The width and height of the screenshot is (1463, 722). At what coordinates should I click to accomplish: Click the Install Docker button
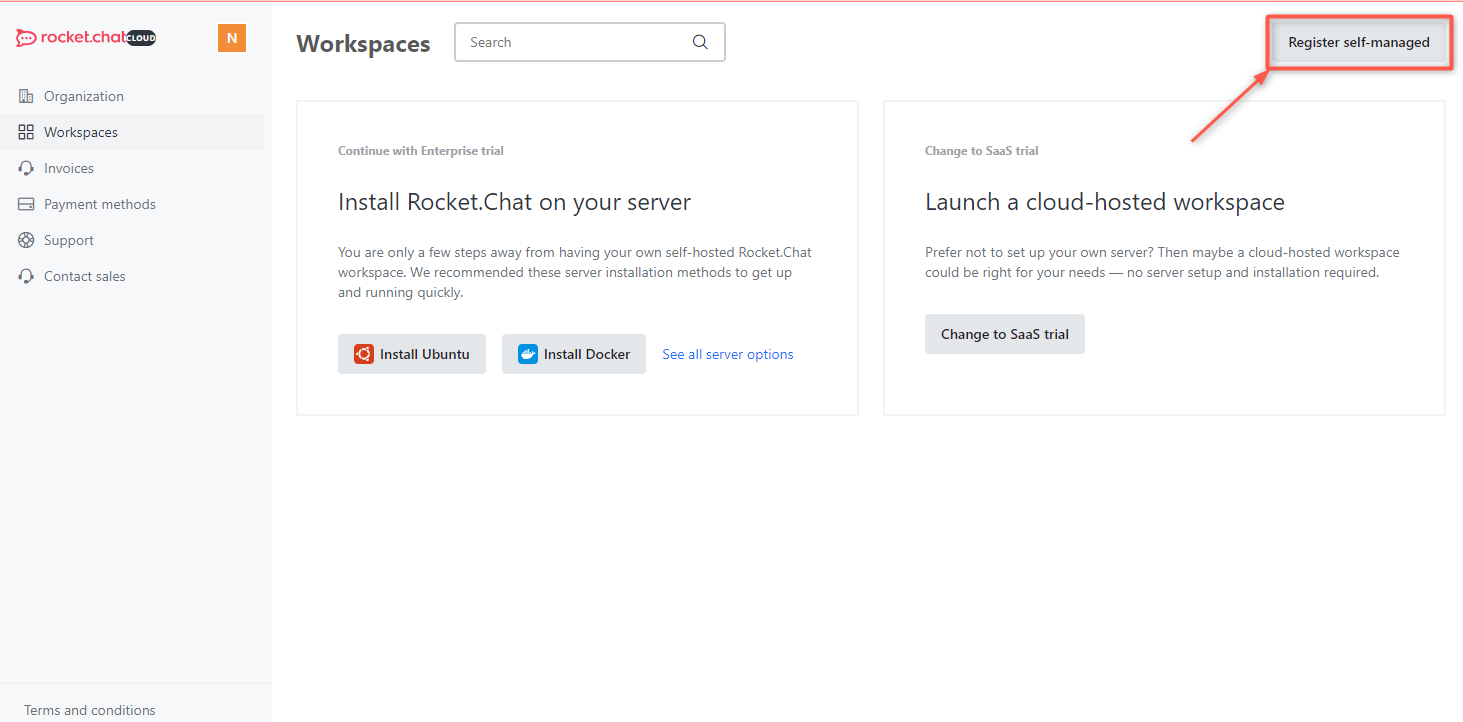(x=574, y=354)
